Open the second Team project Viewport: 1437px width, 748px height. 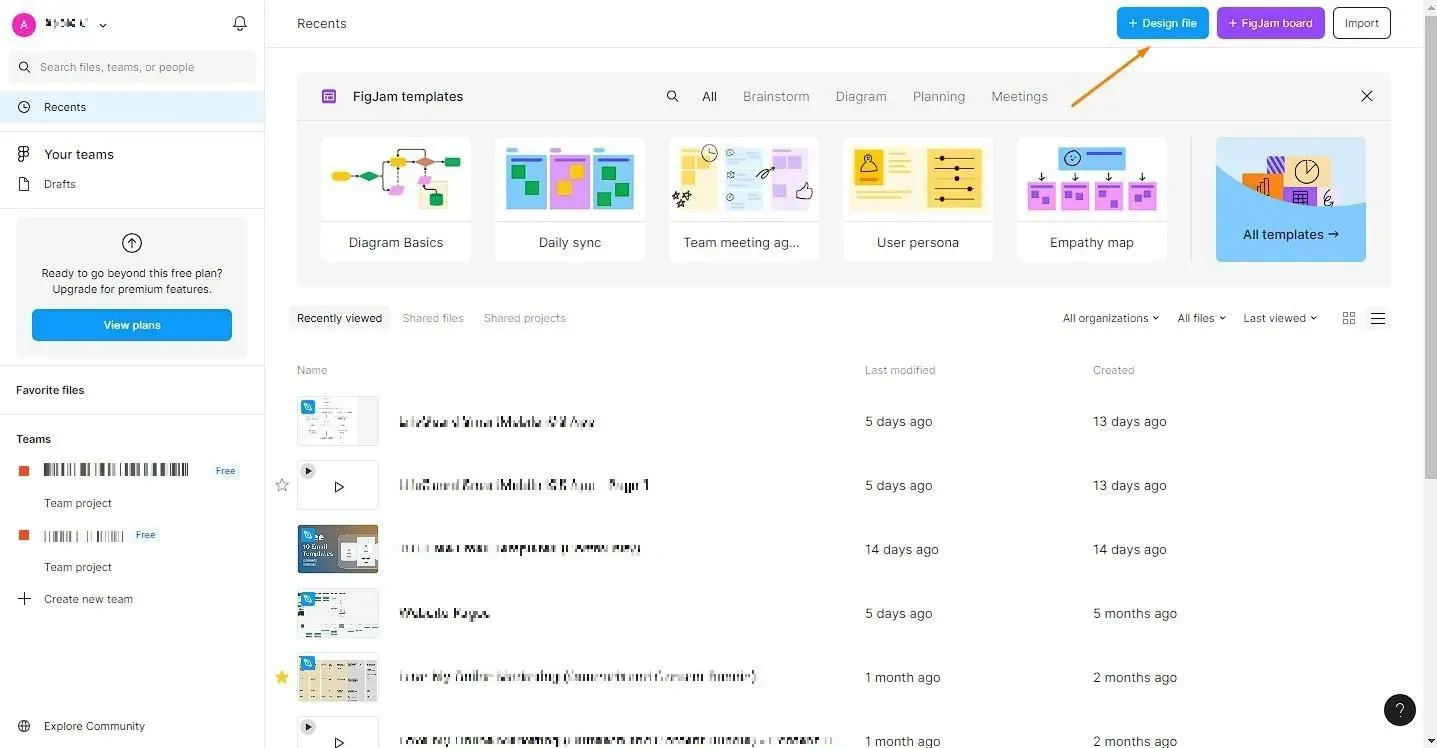click(78, 567)
